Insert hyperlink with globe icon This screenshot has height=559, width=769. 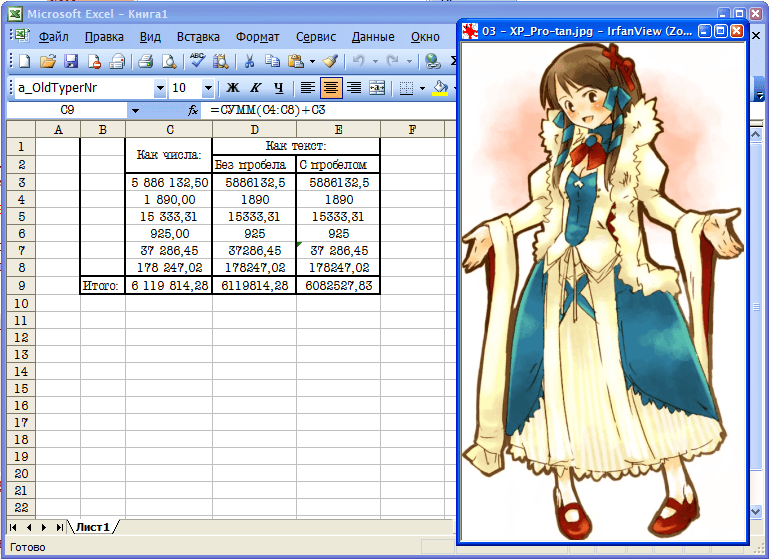(433, 61)
